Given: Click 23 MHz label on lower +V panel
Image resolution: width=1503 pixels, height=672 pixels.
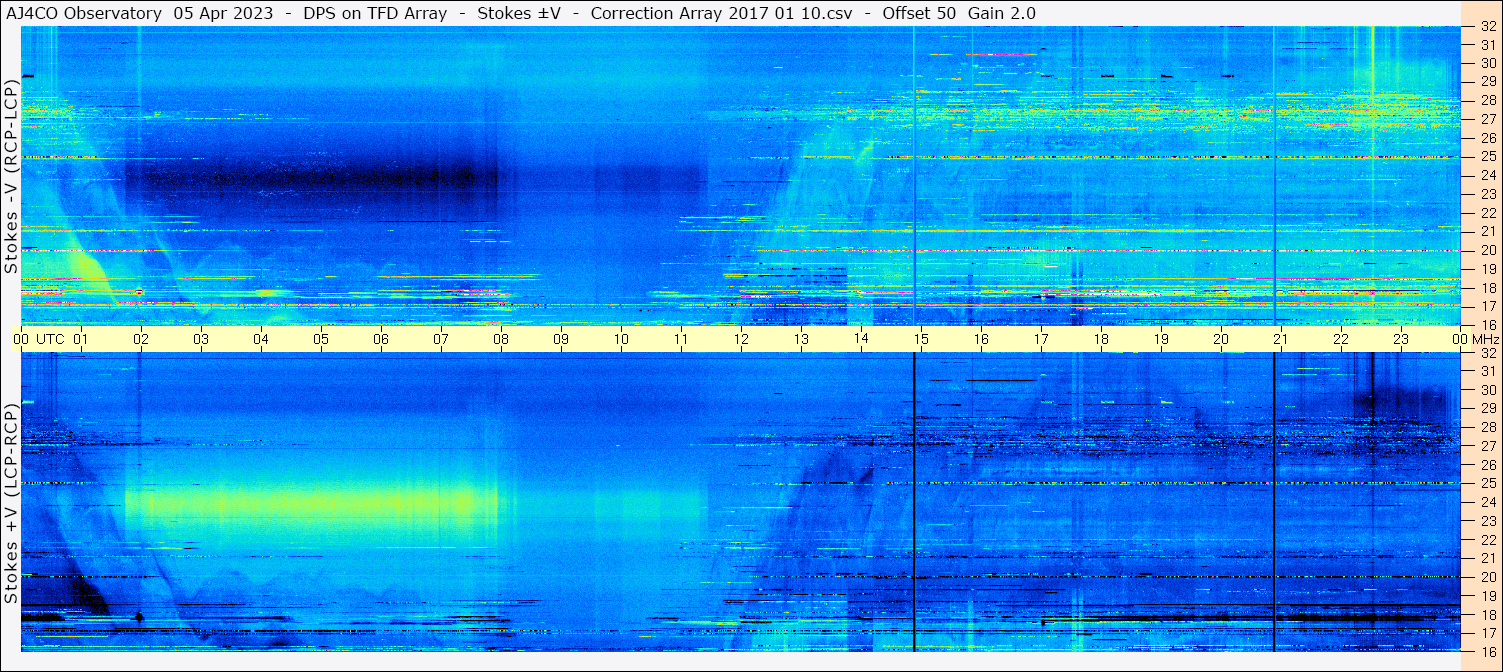Looking at the screenshot, I should coord(1488,521).
